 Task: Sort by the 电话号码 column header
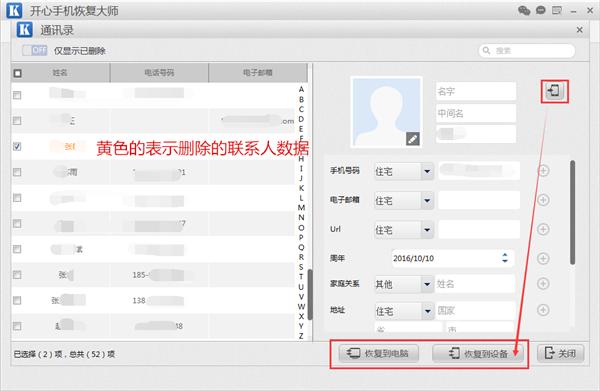(159, 73)
